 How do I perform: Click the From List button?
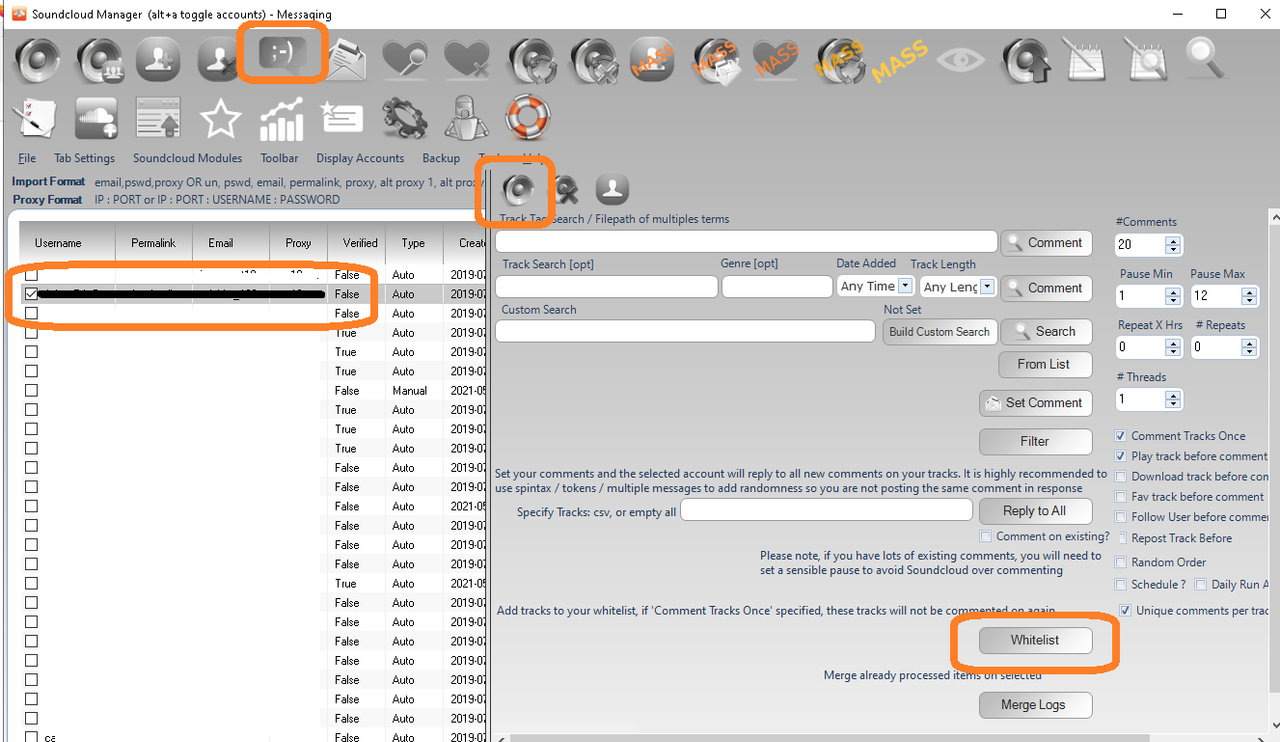(x=1045, y=365)
